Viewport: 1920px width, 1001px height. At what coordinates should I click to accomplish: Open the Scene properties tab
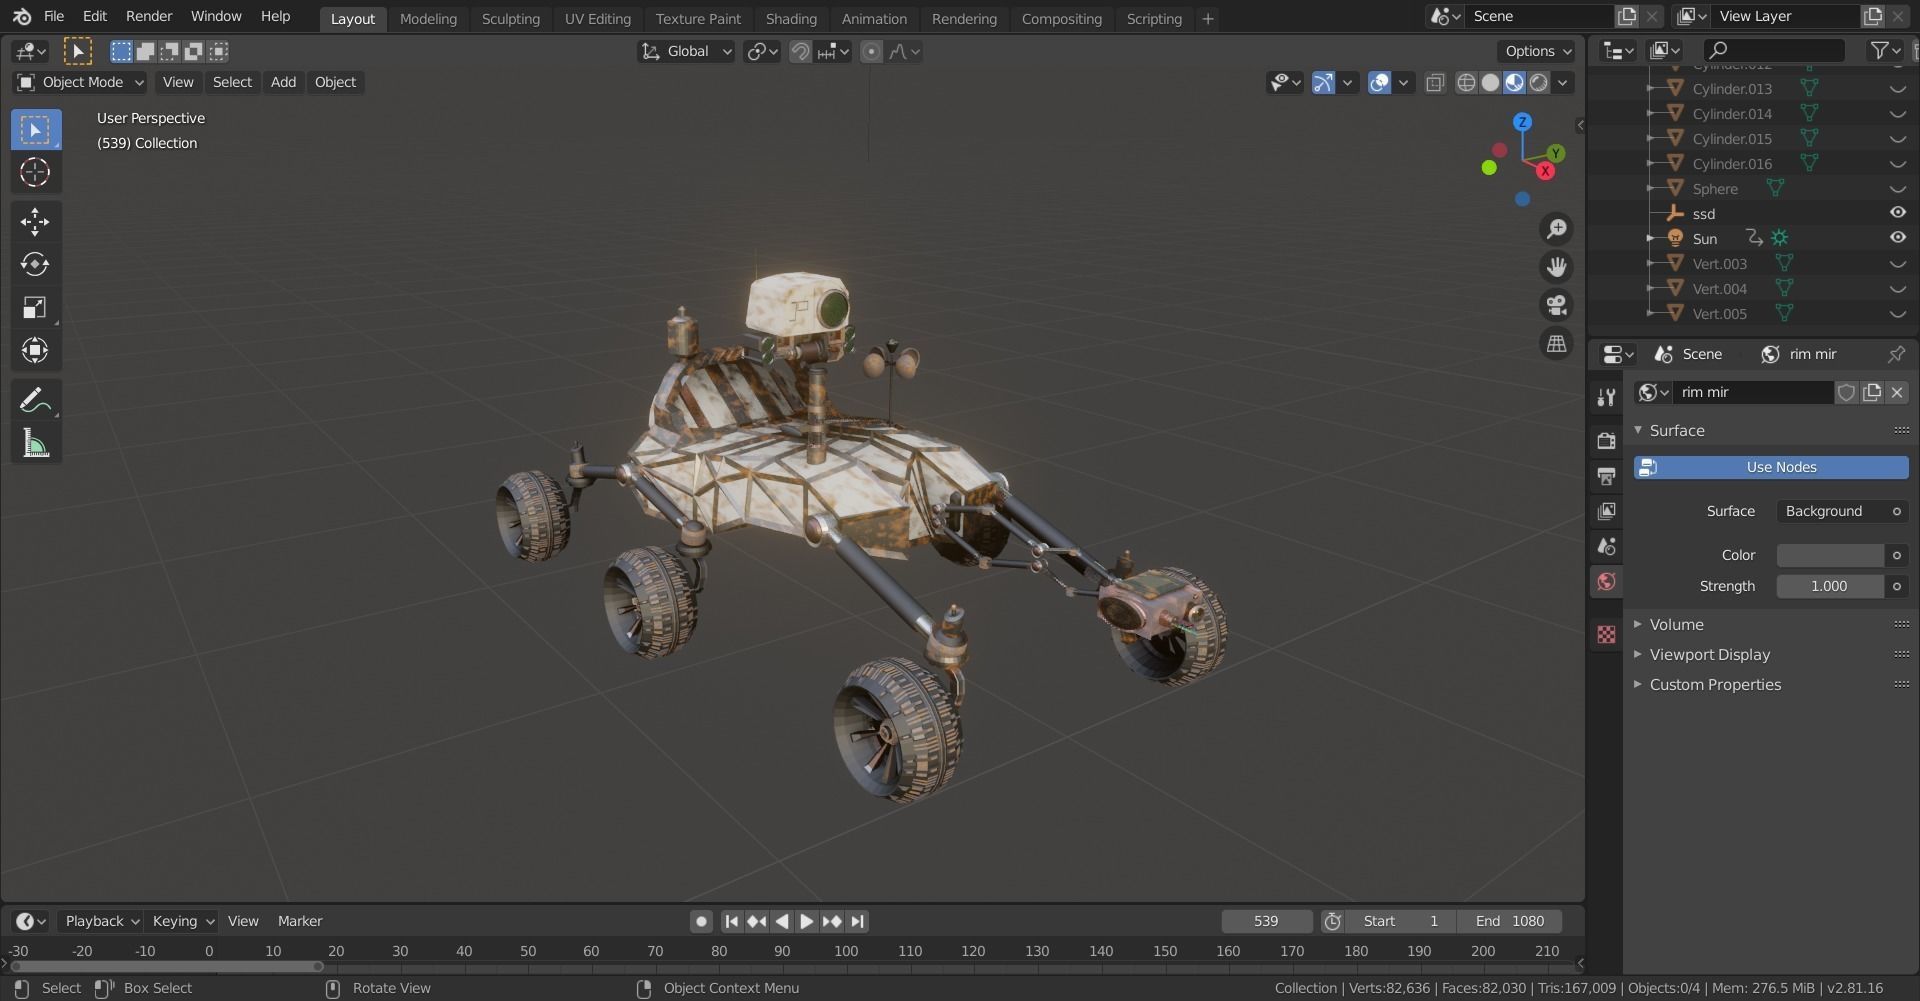coord(1606,546)
